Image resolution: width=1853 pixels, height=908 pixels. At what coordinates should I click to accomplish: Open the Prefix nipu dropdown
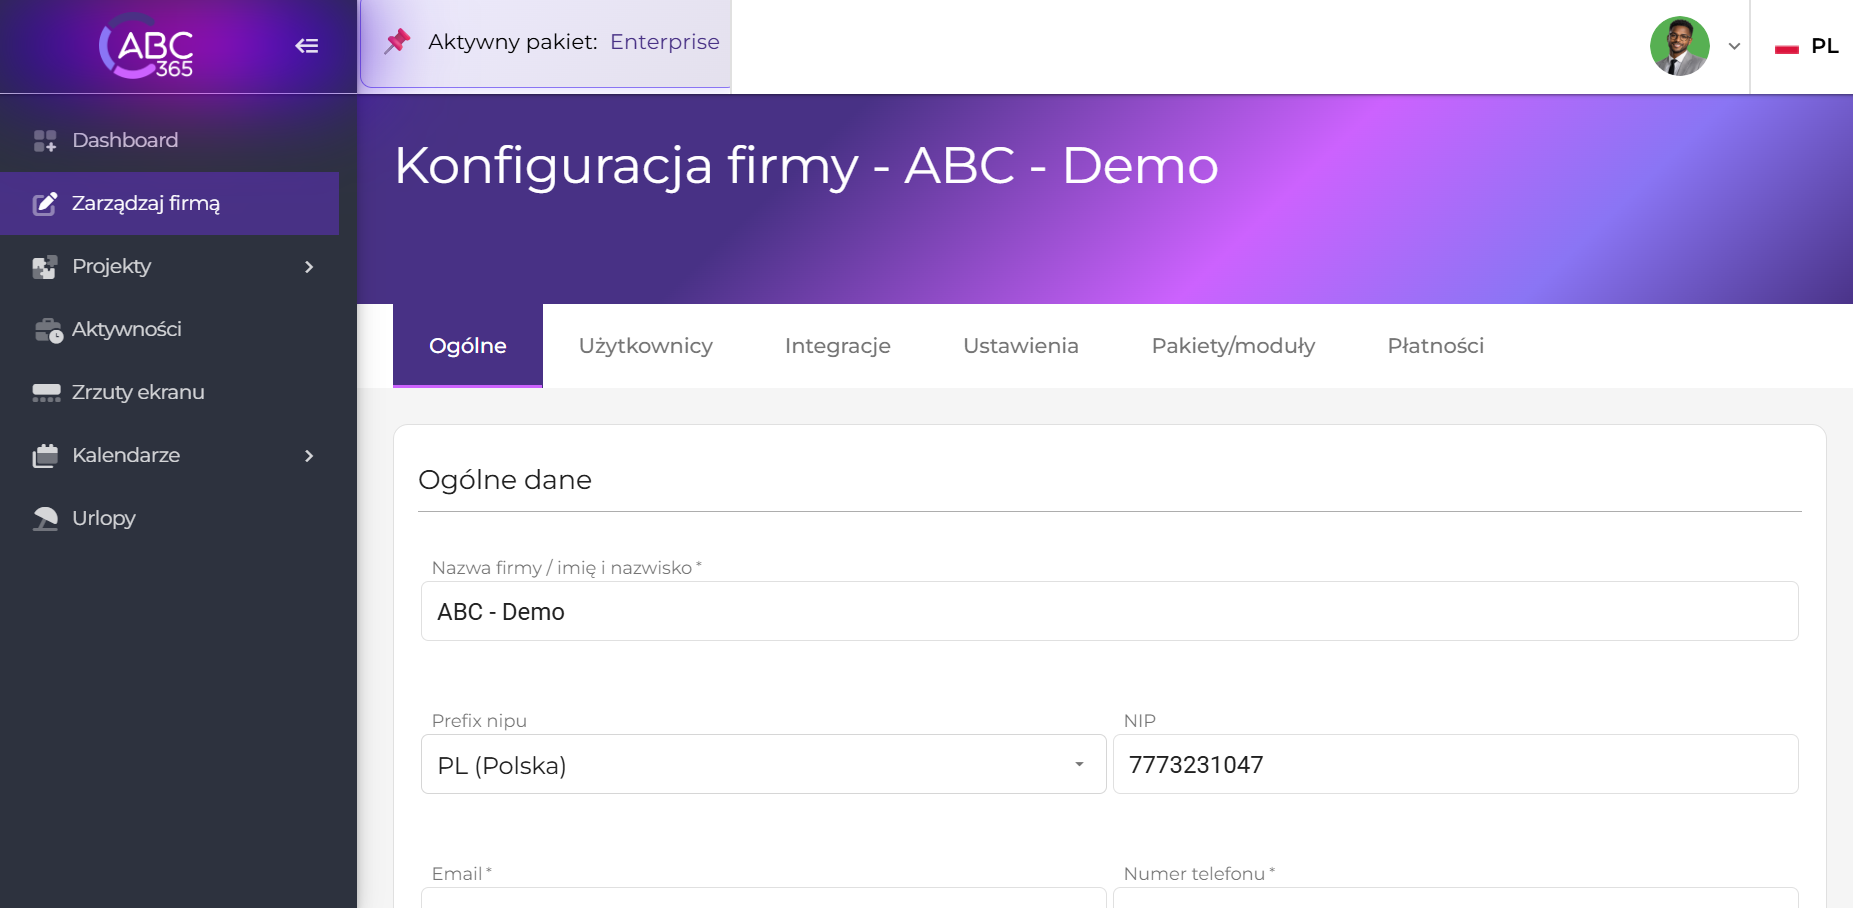click(x=1079, y=764)
